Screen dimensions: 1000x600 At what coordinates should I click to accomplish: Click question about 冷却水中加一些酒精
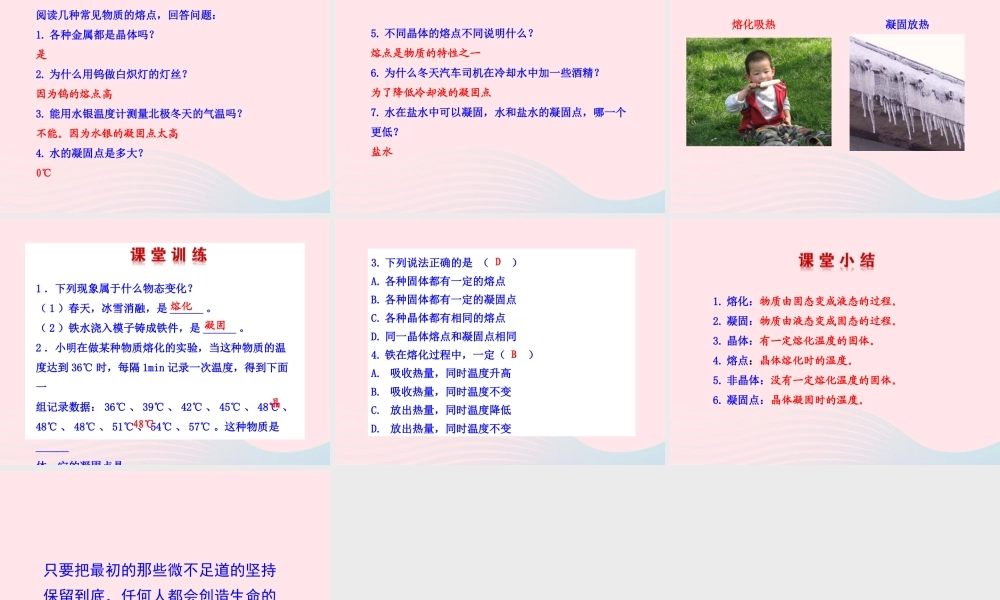(485, 73)
